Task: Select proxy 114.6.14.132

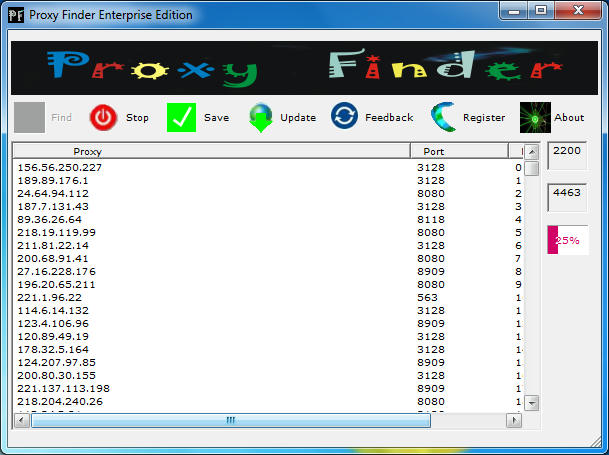Action: click(53, 310)
